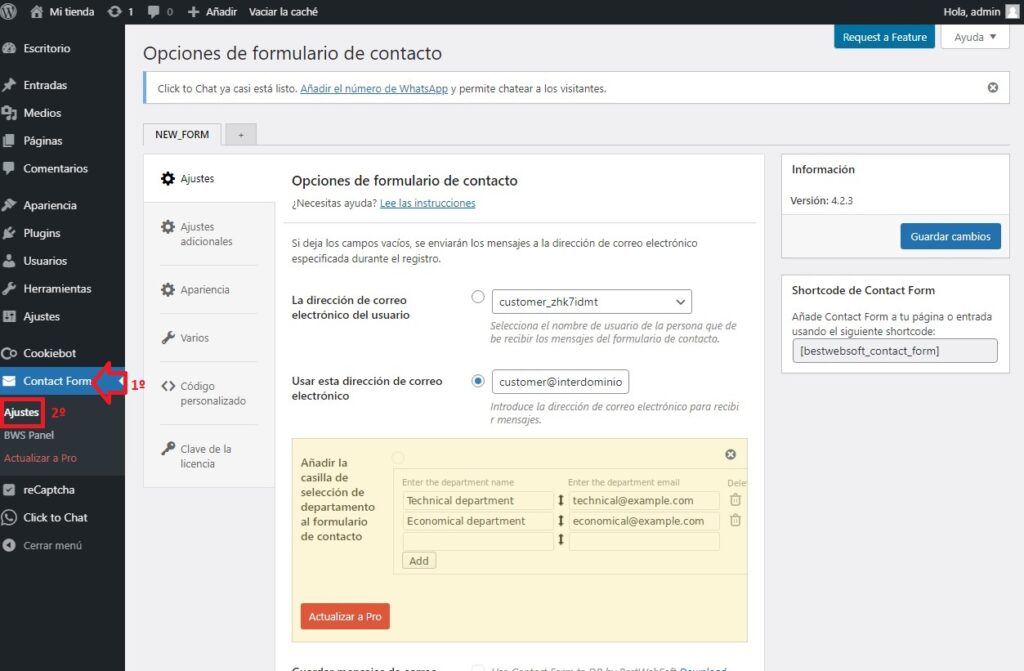
Task: Click the Varios wrench icon
Action: point(168,338)
